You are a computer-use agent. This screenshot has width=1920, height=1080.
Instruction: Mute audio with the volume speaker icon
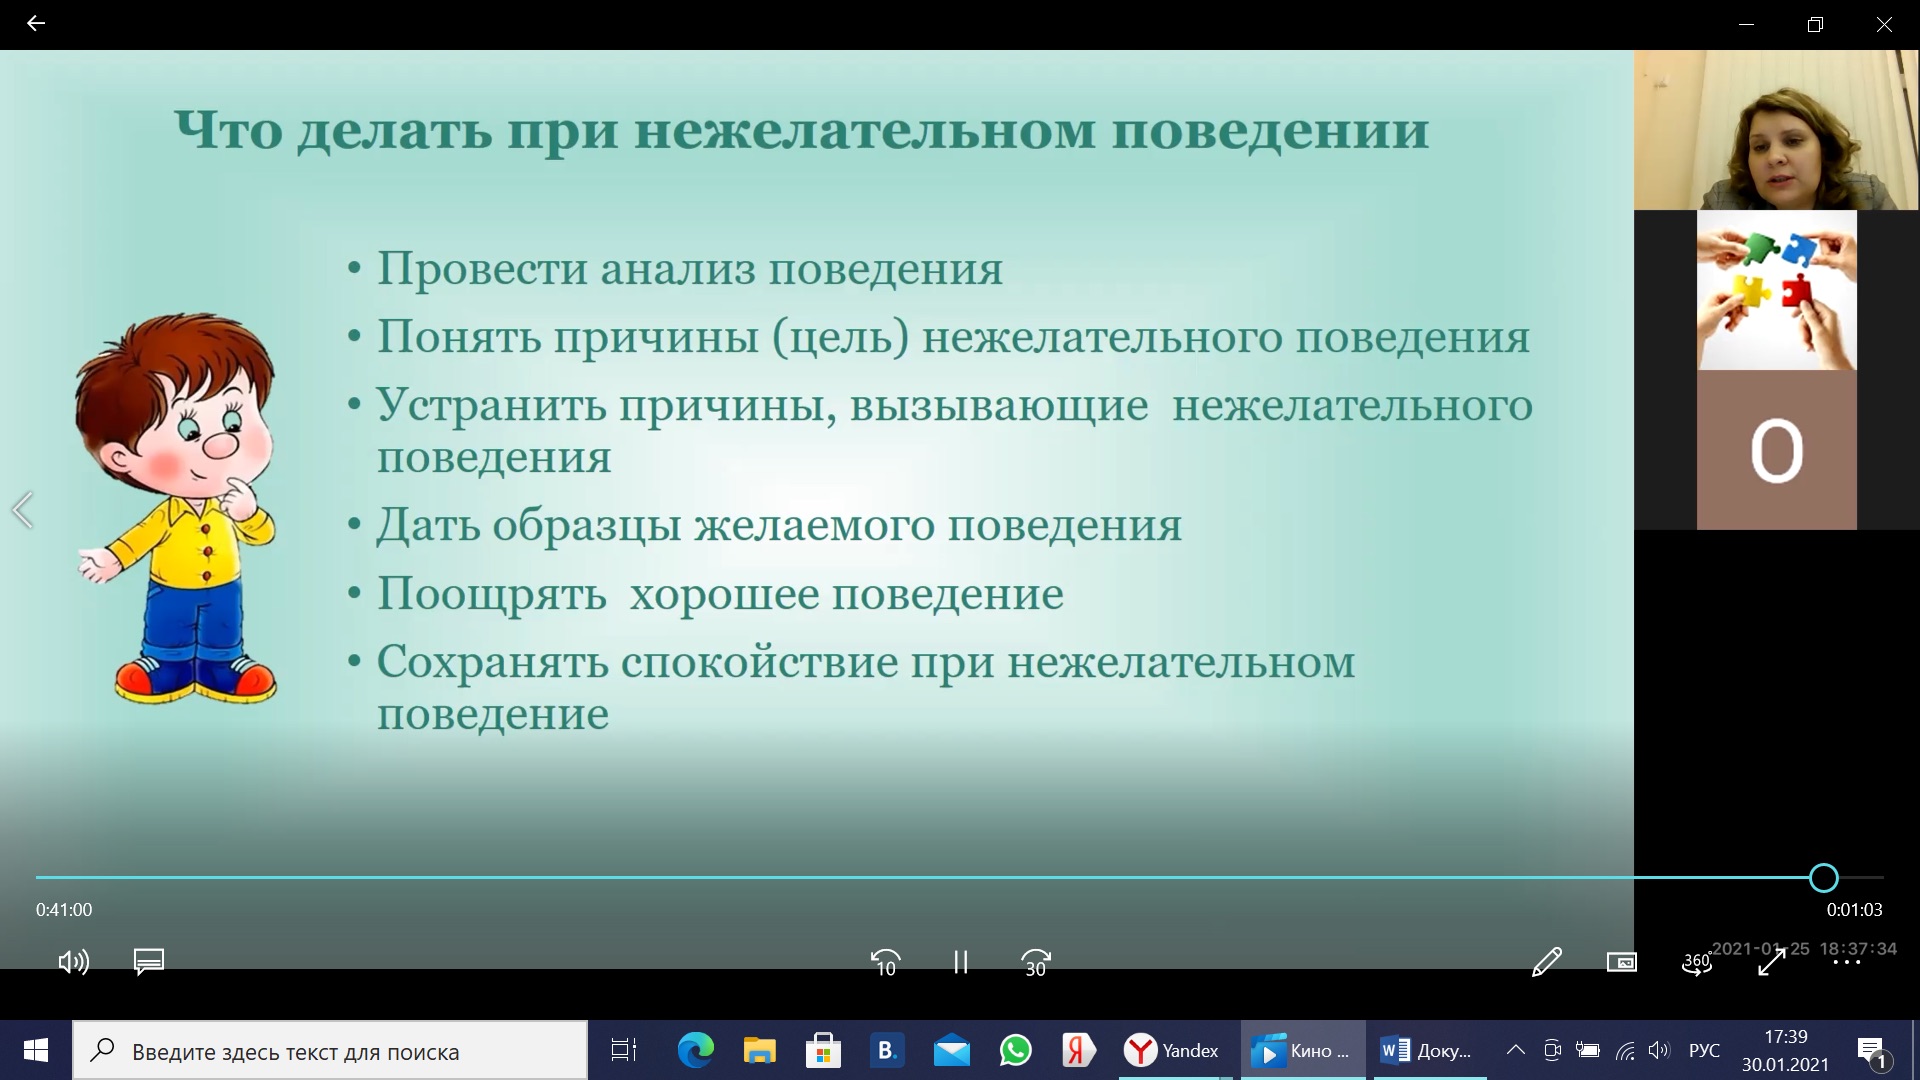point(74,962)
